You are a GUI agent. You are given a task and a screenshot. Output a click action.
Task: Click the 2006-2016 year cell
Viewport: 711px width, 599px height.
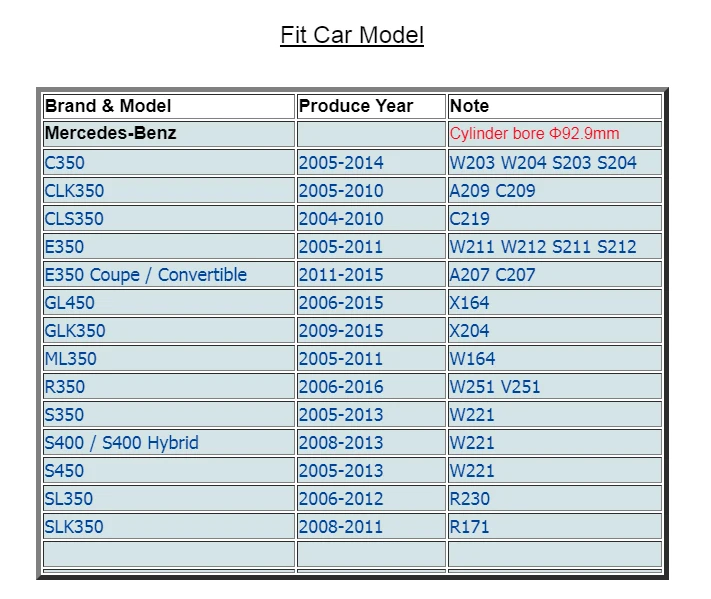click(371, 387)
